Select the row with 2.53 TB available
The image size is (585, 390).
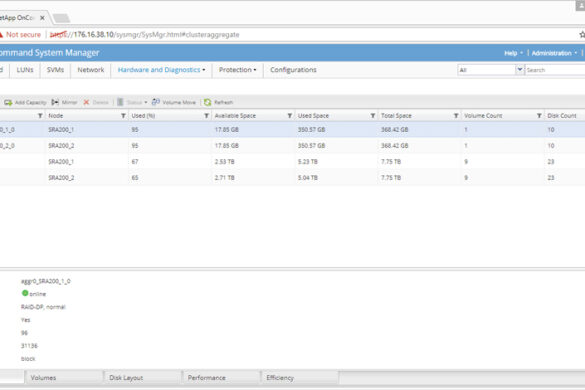click(x=292, y=162)
